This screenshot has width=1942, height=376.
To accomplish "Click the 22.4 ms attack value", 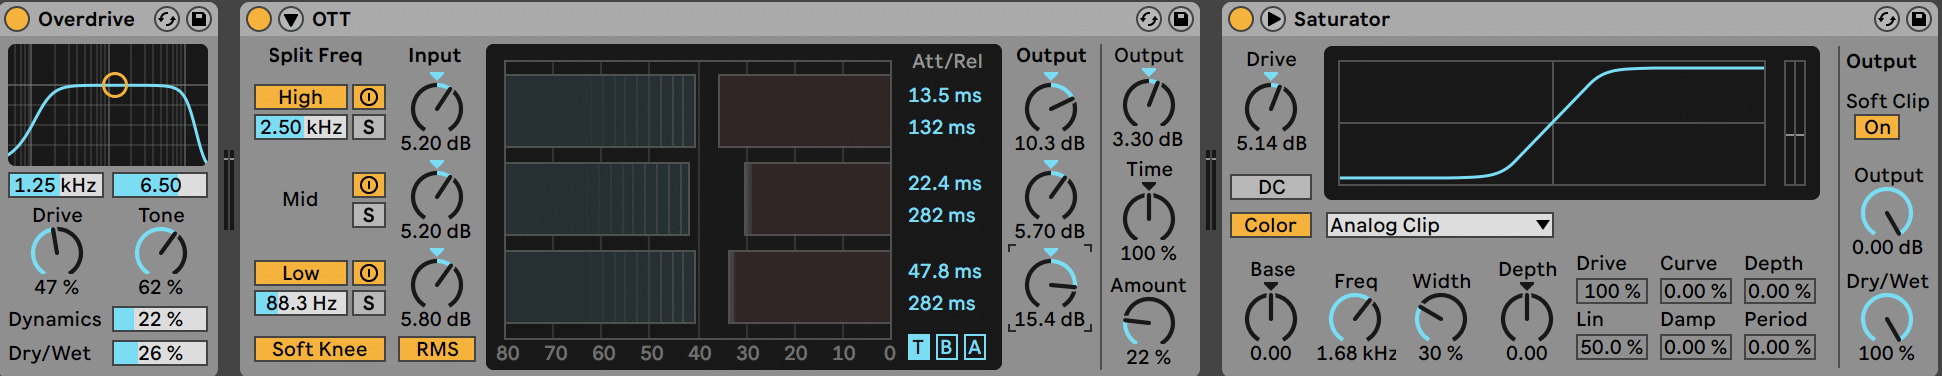I will click(945, 183).
